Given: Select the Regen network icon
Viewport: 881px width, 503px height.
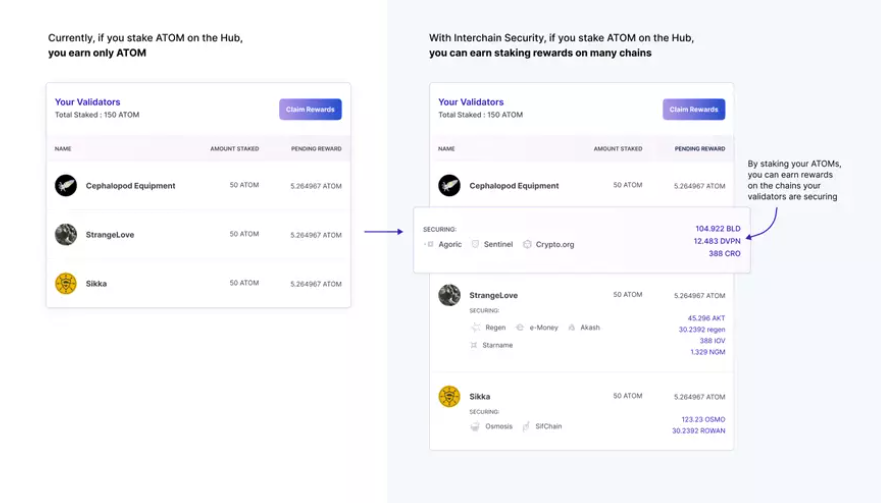Looking at the screenshot, I should pos(476,327).
